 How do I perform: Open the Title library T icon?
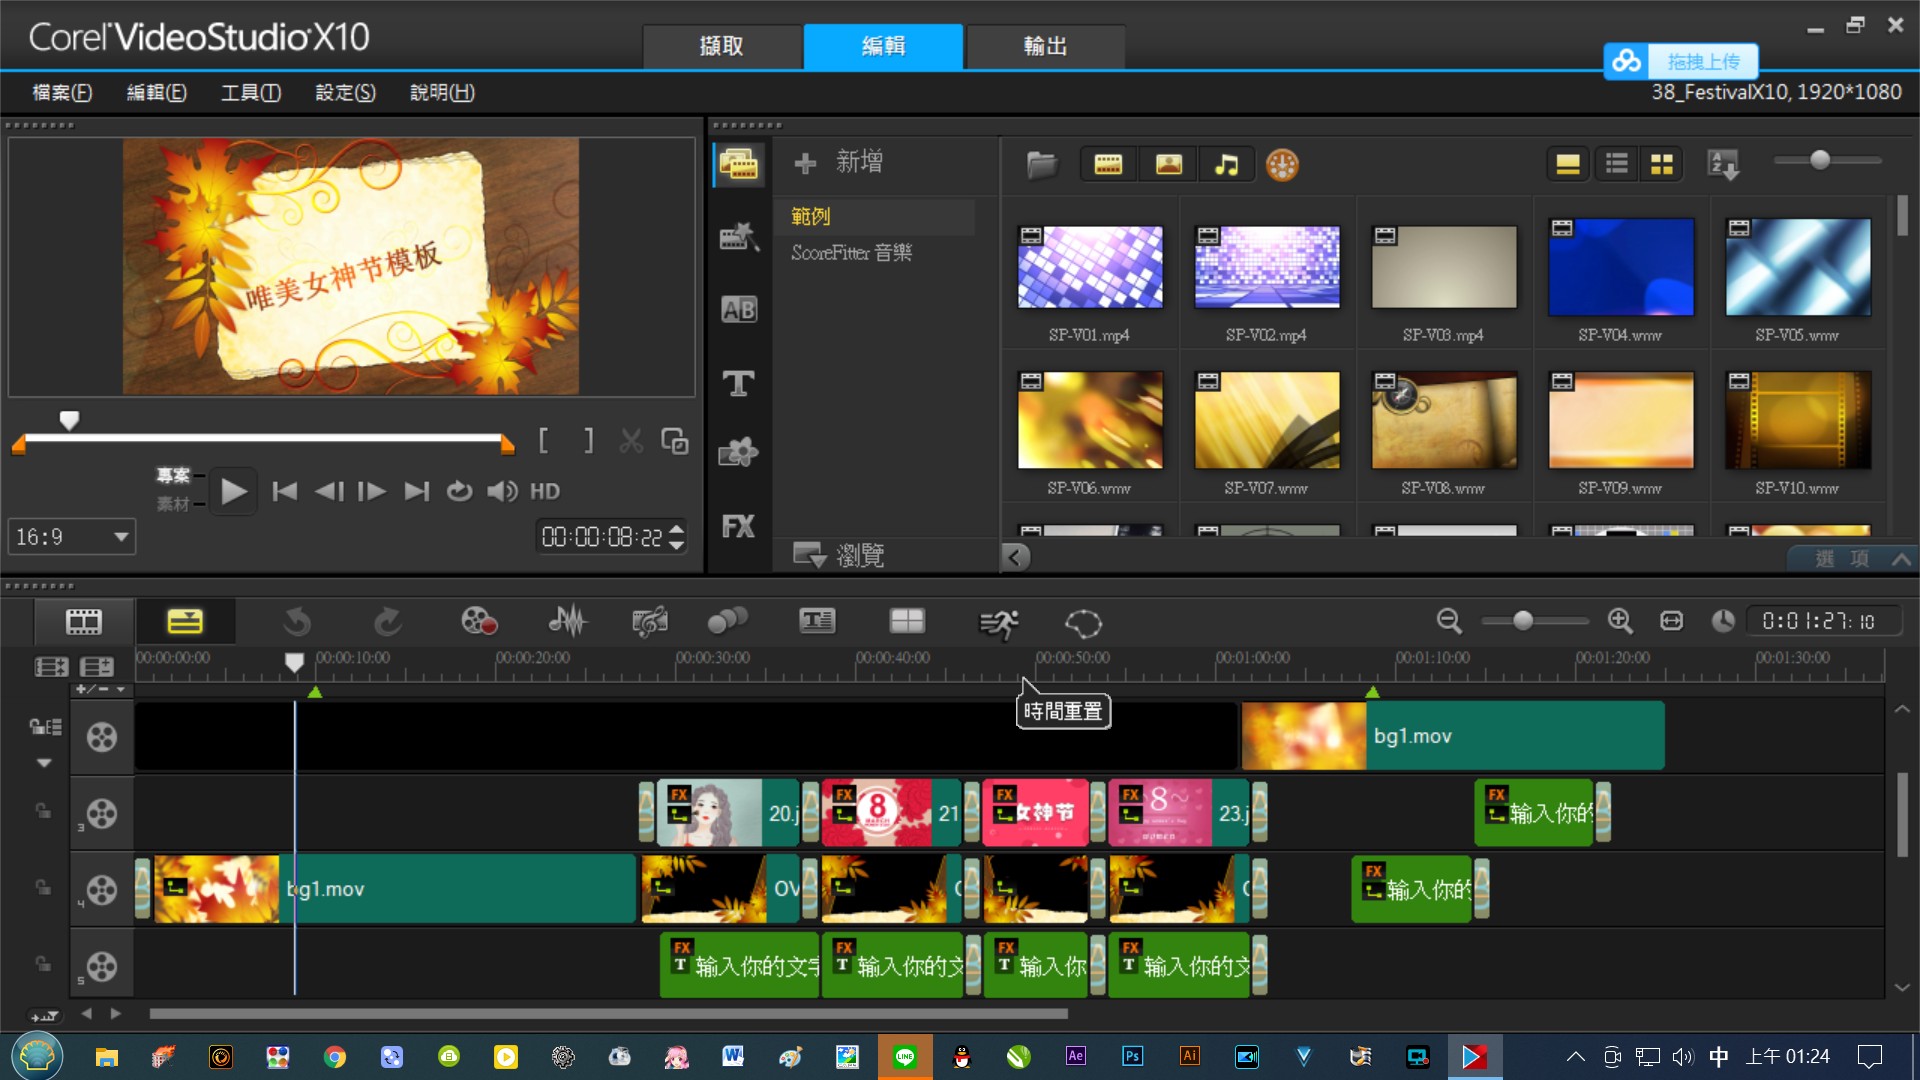coord(738,383)
